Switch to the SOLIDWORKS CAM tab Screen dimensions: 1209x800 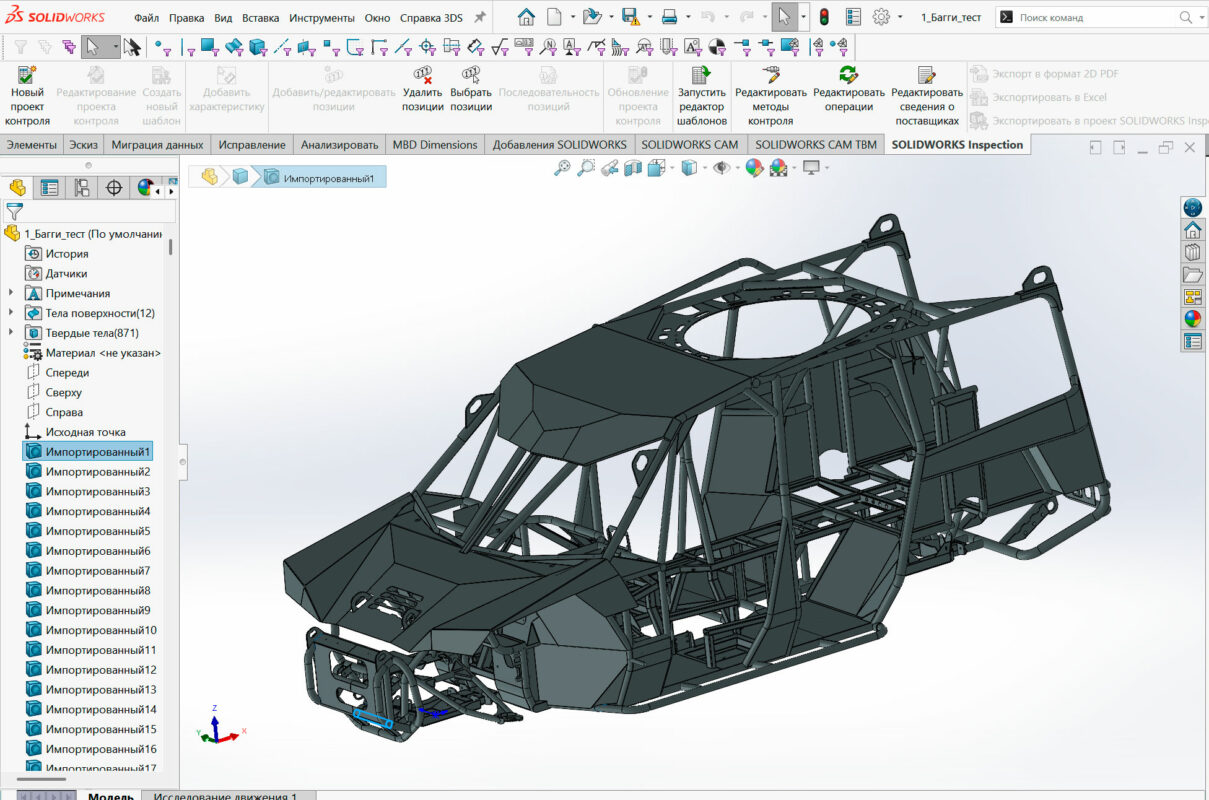[689, 145]
